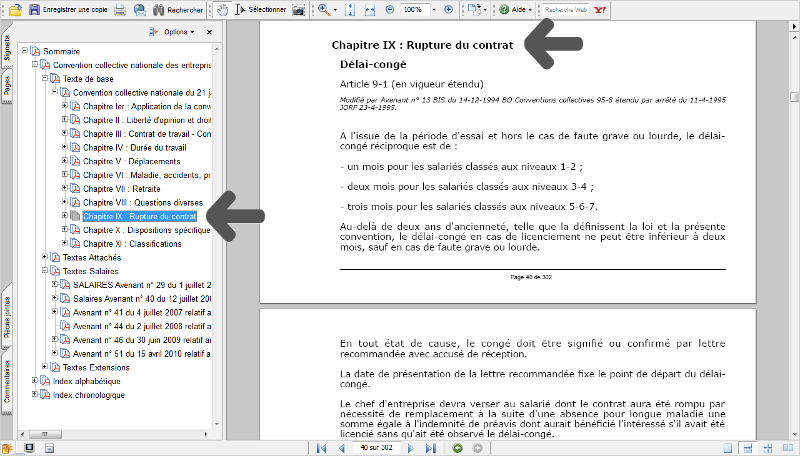The height and width of the screenshot is (456, 800).
Task: Fit page width in window
Action: click(x=370, y=9)
